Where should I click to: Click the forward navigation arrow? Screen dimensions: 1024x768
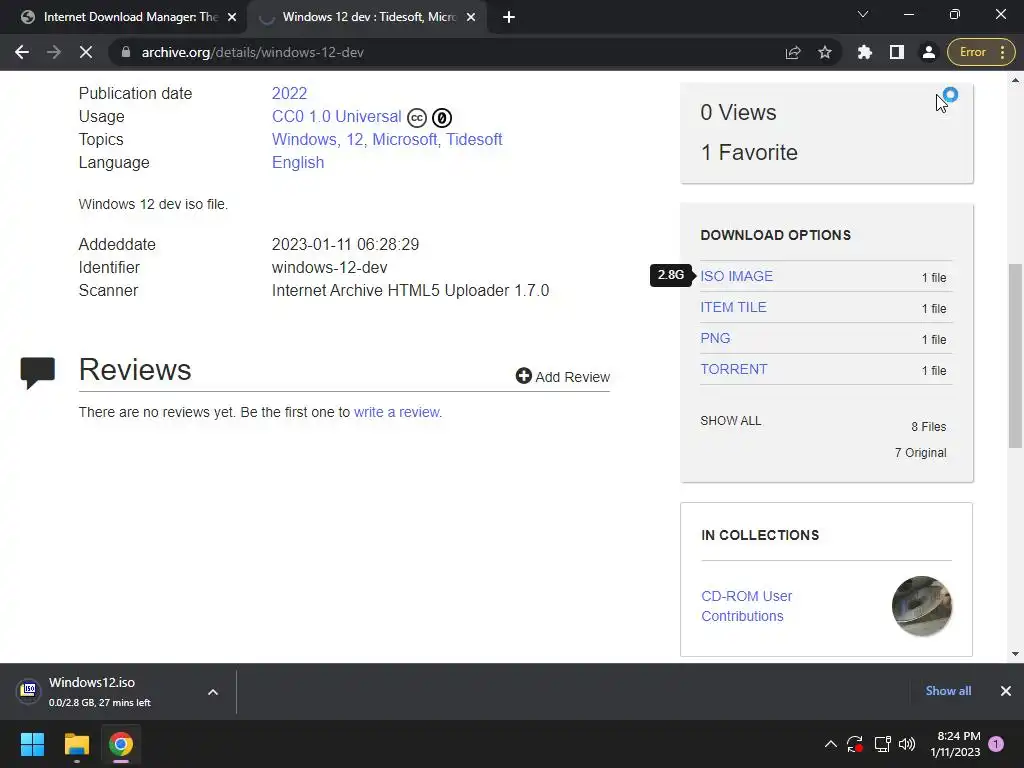tap(54, 52)
